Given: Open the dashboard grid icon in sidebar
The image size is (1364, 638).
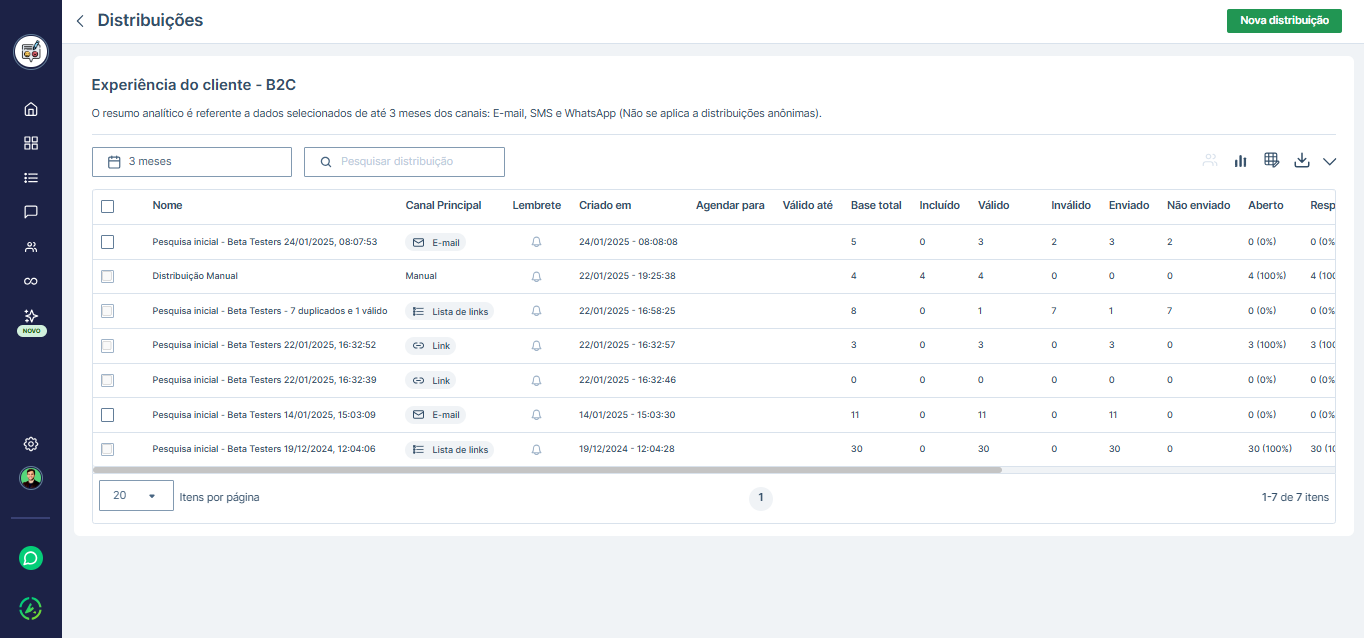Looking at the screenshot, I should pyautogui.click(x=31, y=143).
